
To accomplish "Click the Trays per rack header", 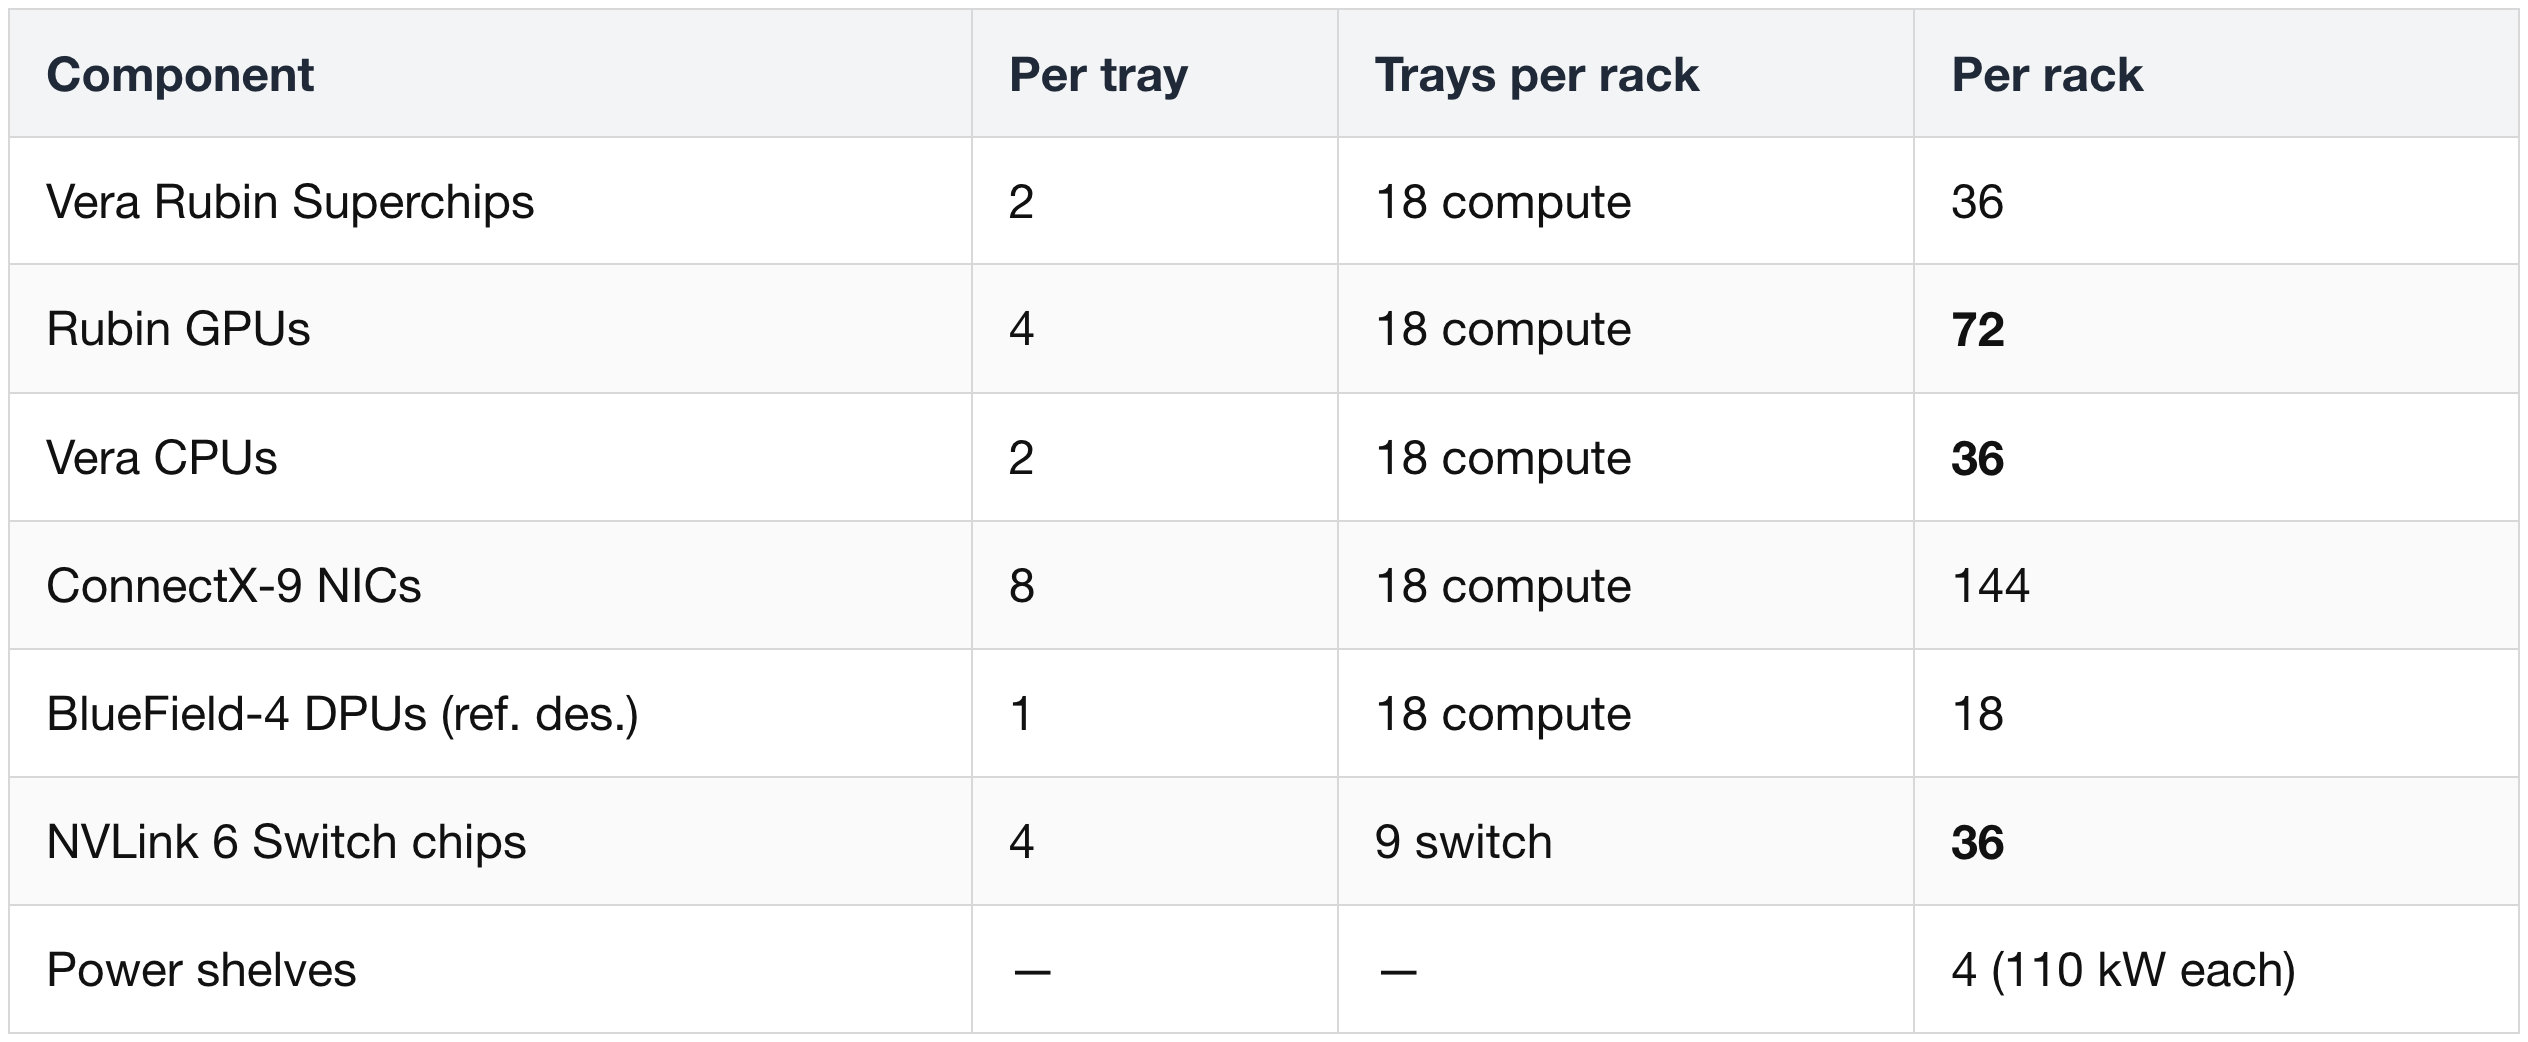I will (x=1536, y=75).
